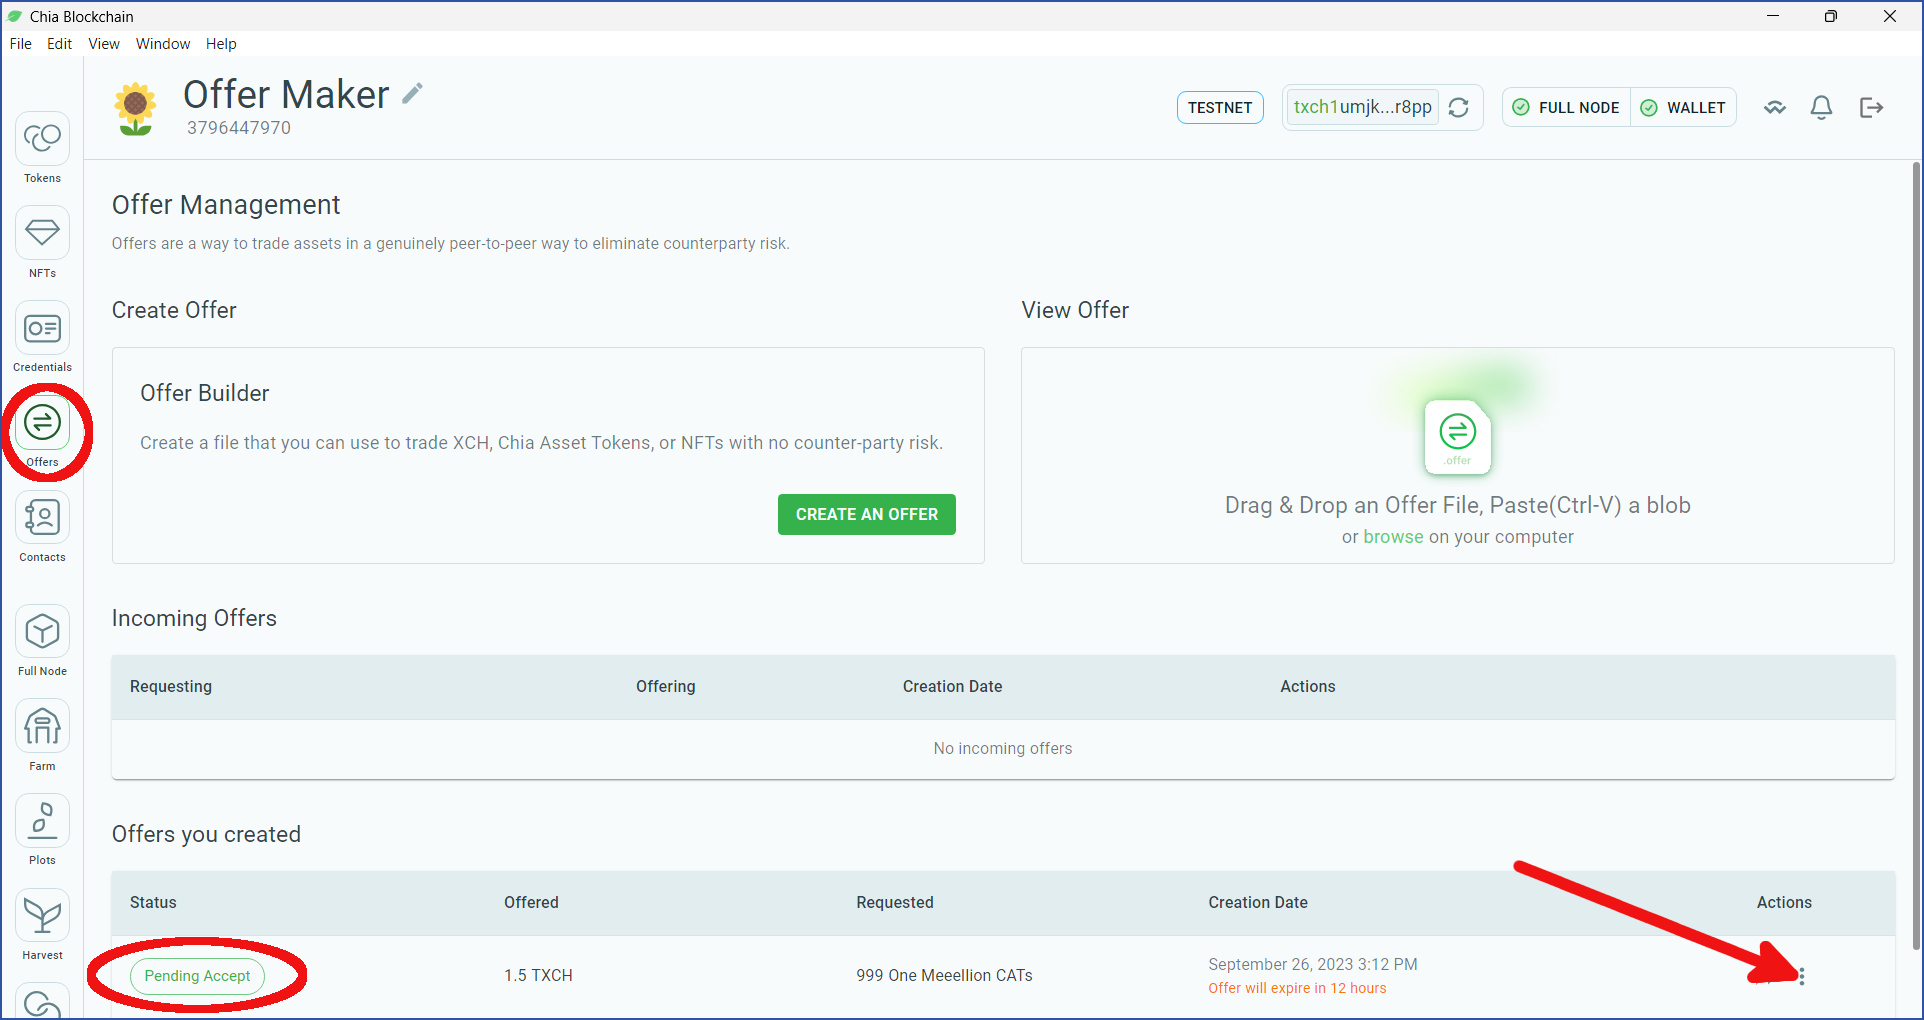The image size is (1924, 1020).
Task: Open the Window menu
Action: 163,44
